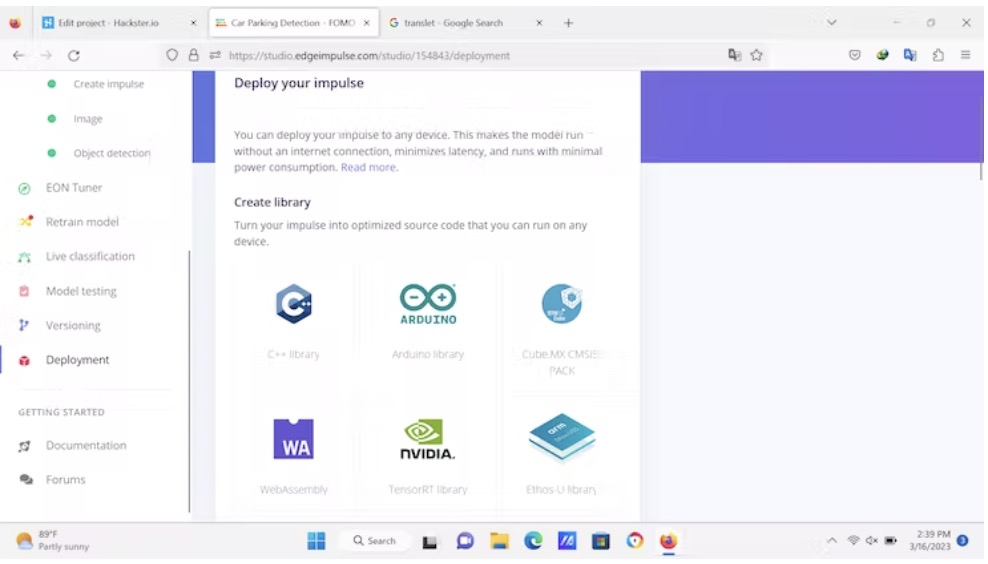Click the bookmark star in address bar
Viewport: 988px width, 564px height.
pyautogui.click(x=757, y=56)
